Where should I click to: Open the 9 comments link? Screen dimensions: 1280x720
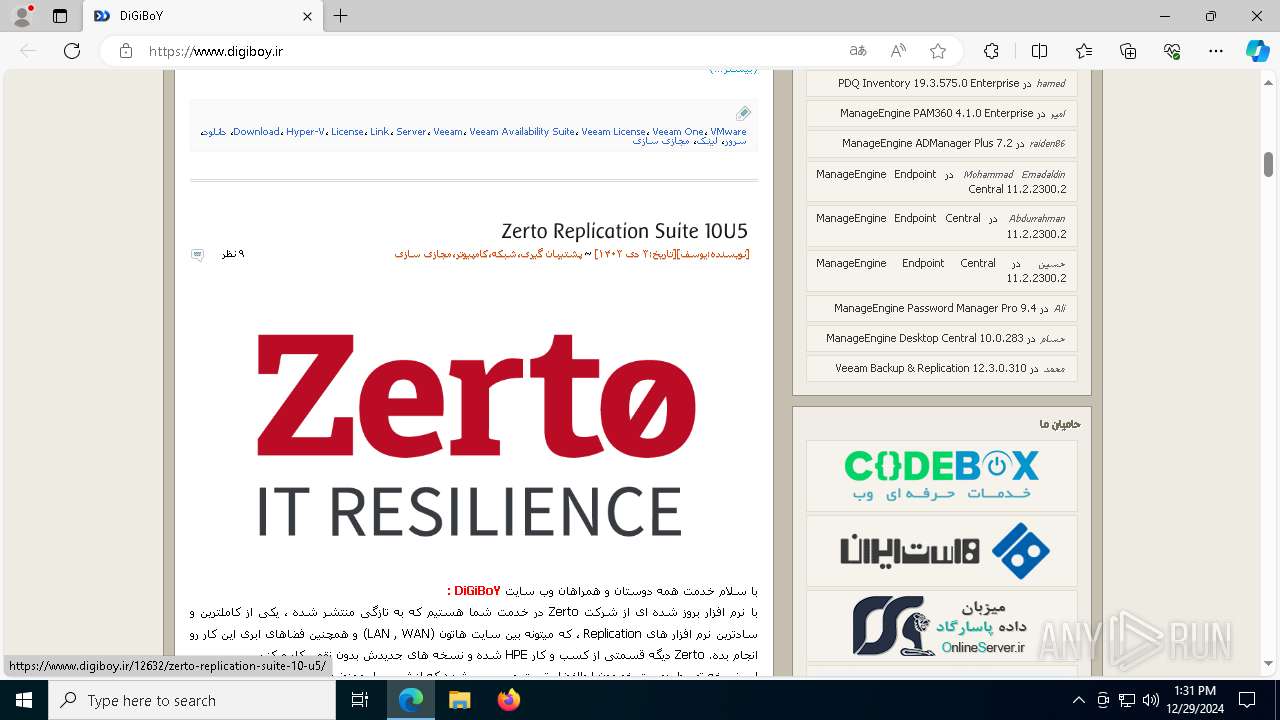tap(233, 254)
